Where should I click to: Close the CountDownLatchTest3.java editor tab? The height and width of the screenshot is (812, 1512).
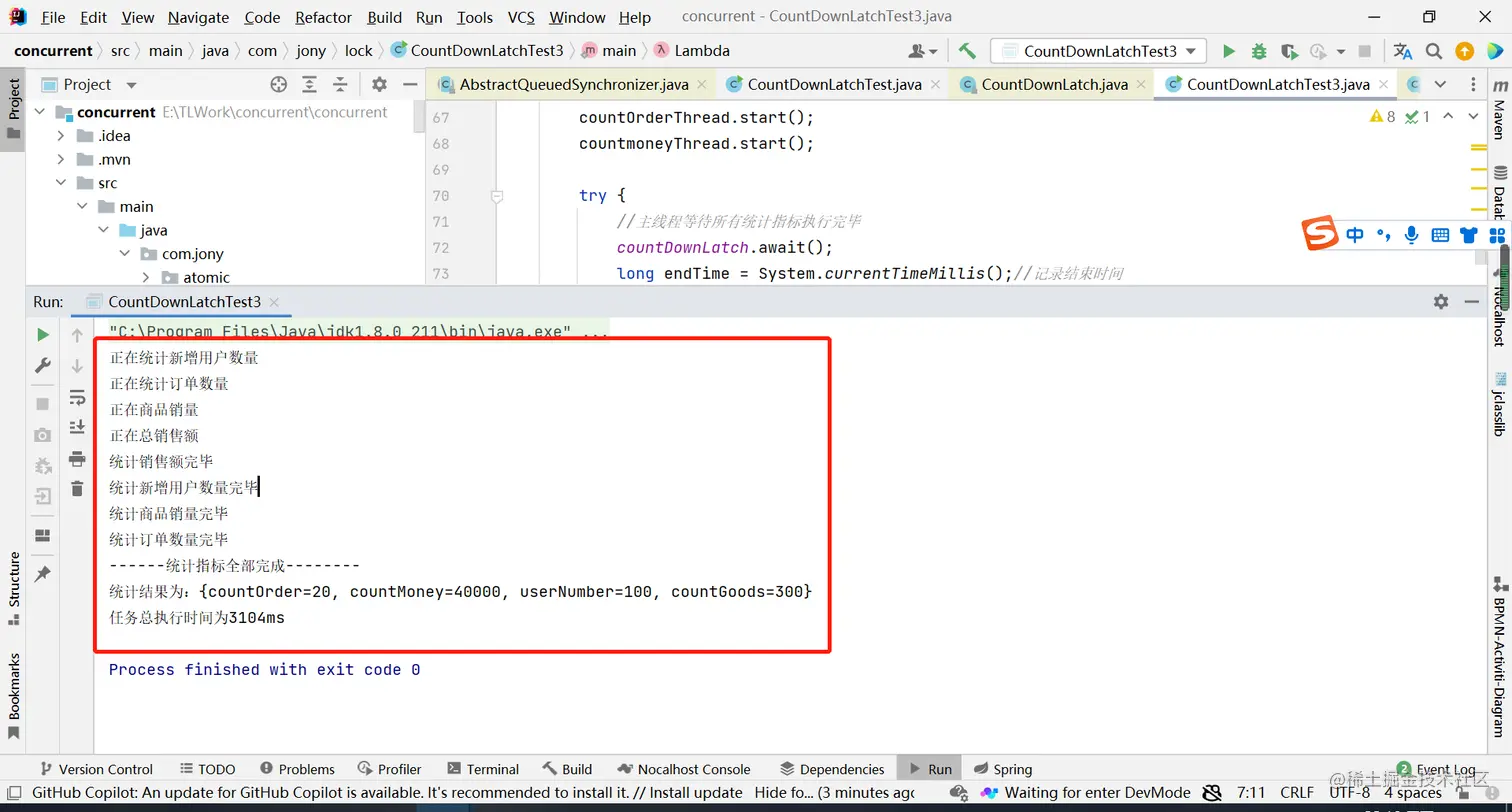(x=1386, y=85)
